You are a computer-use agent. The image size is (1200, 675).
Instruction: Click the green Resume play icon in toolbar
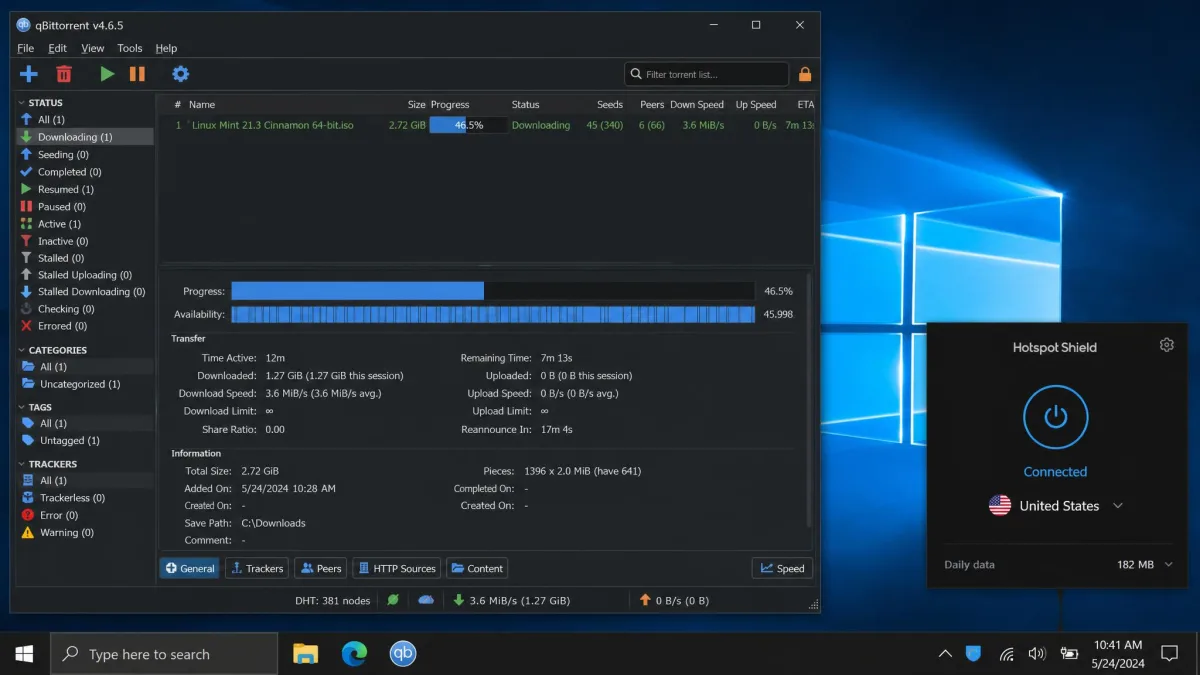tap(107, 74)
